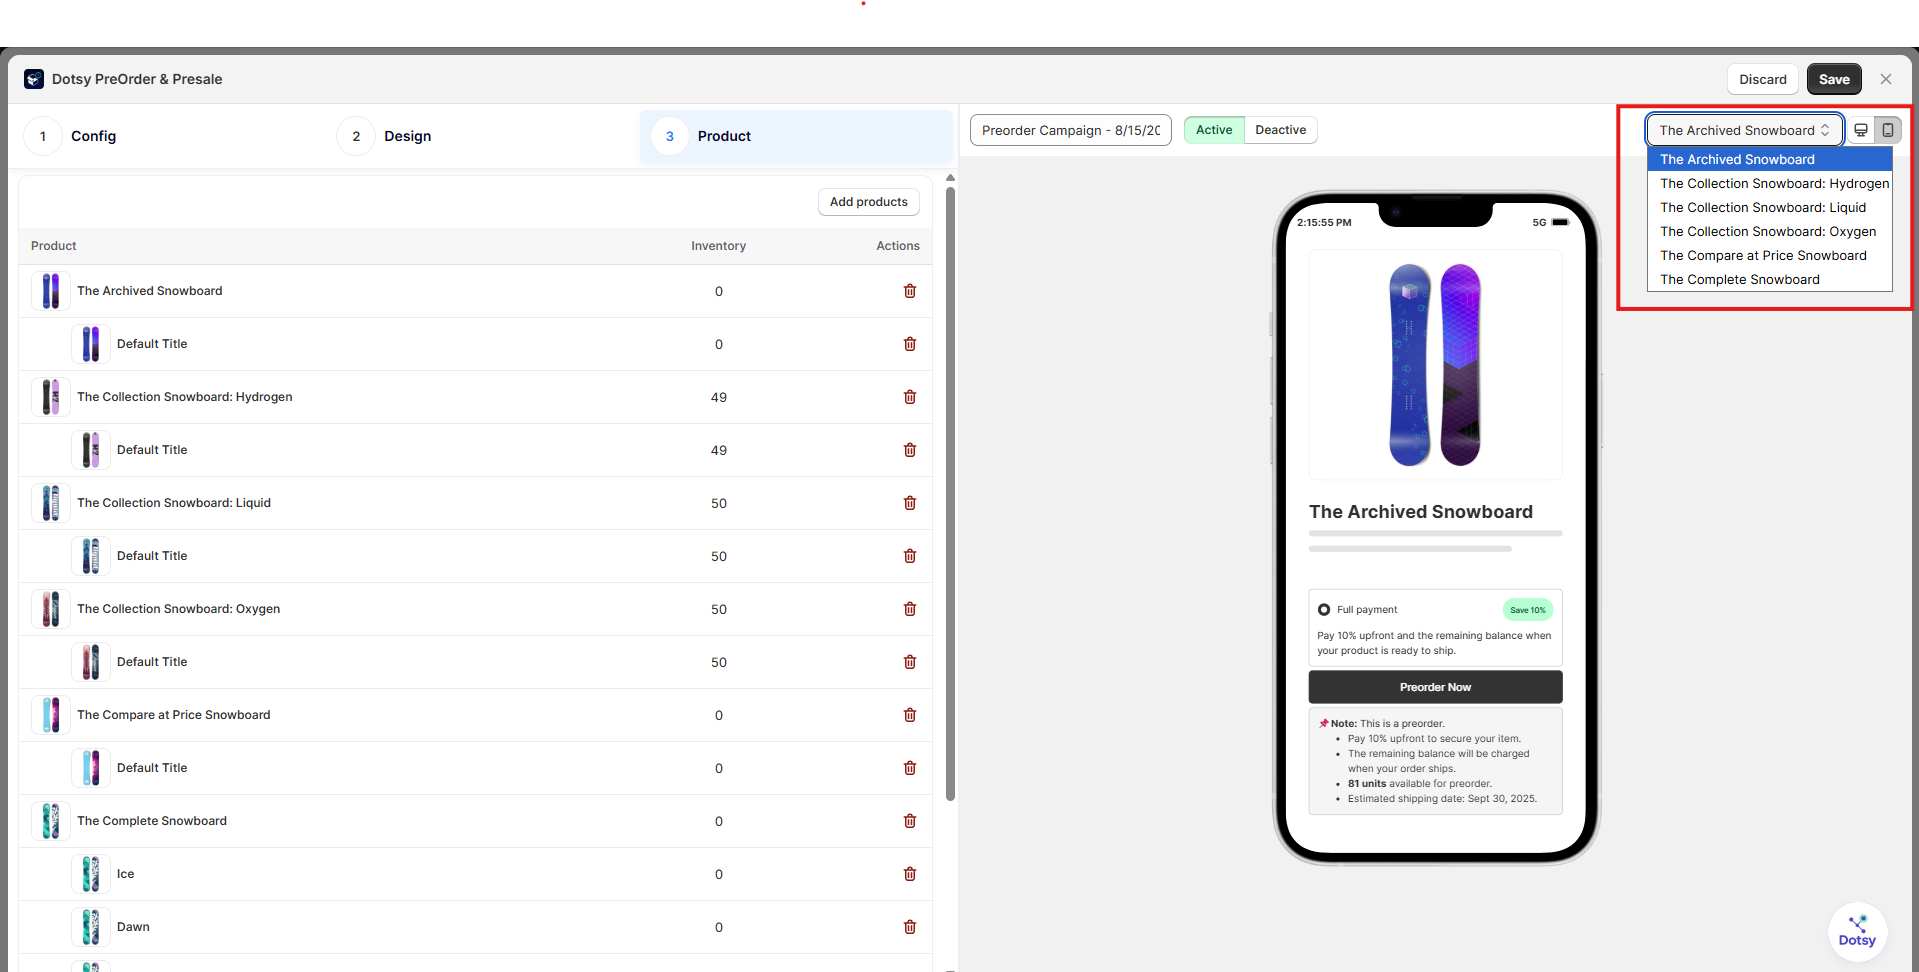Open the product preview selector dropdown
The width and height of the screenshot is (1919, 972).
pos(1743,130)
